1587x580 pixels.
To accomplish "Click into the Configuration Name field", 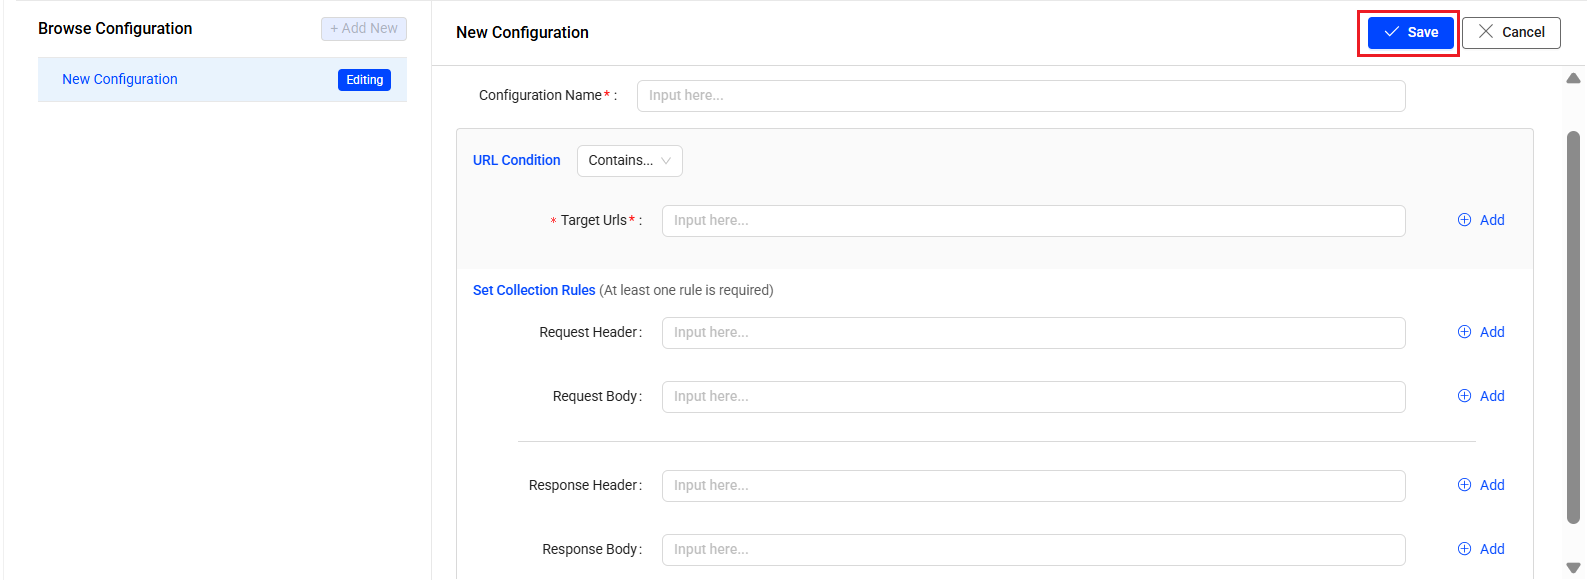I will (x=1020, y=96).
